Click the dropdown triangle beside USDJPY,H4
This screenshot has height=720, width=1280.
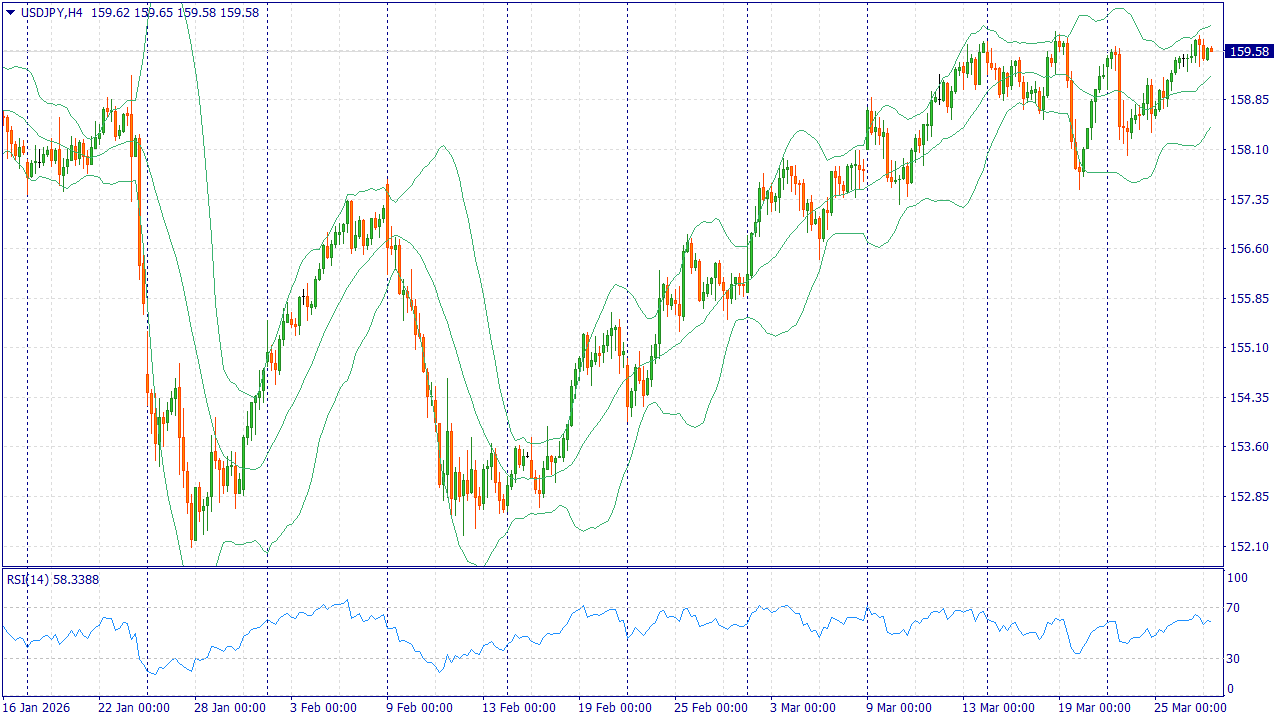[11, 13]
